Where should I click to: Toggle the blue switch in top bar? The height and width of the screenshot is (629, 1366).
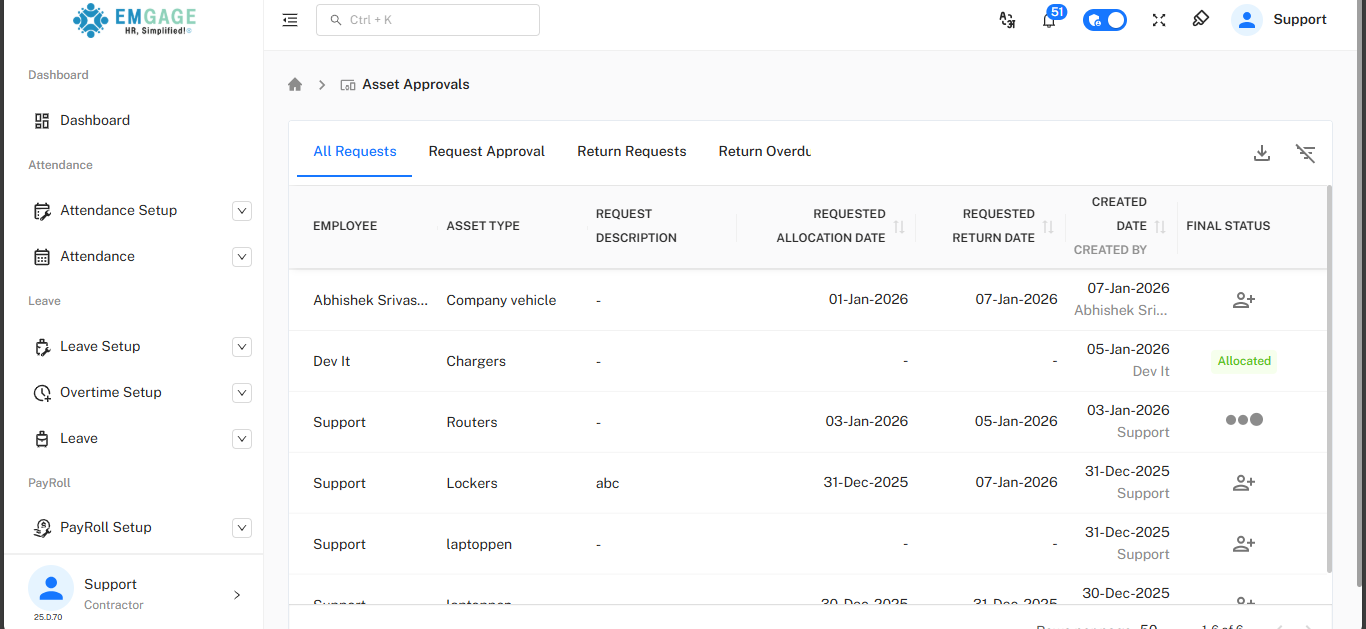tap(1105, 20)
